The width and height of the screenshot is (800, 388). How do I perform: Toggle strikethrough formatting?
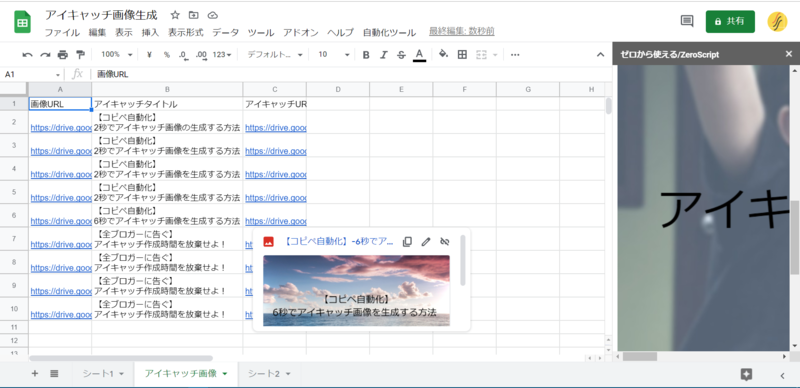click(402, 55)
